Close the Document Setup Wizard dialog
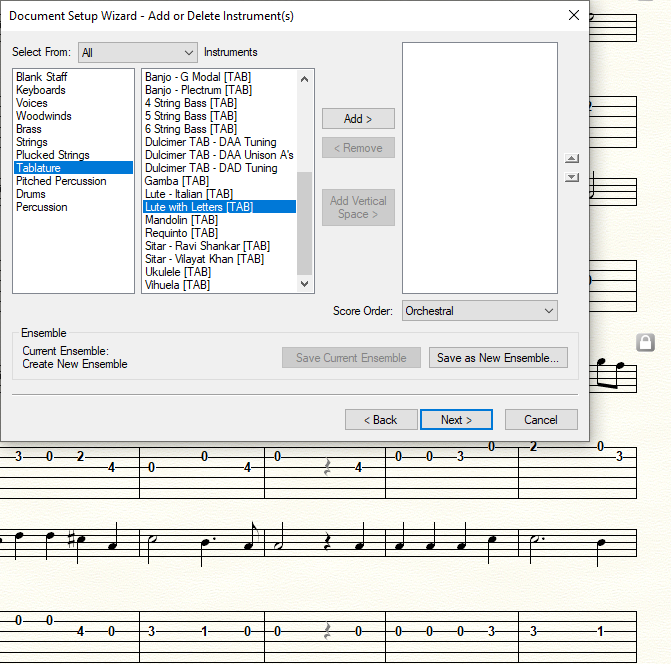This screenshot has width=671, height=664. 573,16
